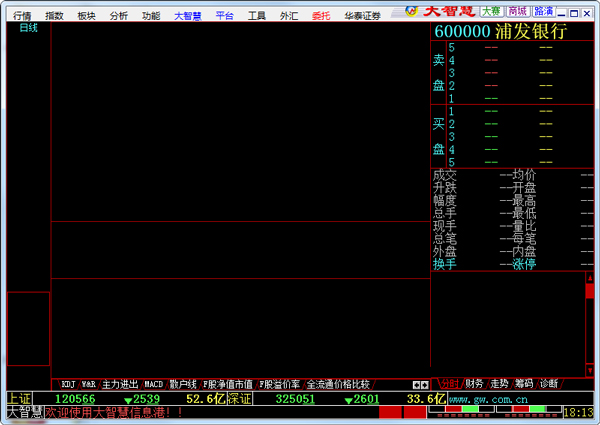Switch to the 诊断 tab
600x425 pixels.
549,383
